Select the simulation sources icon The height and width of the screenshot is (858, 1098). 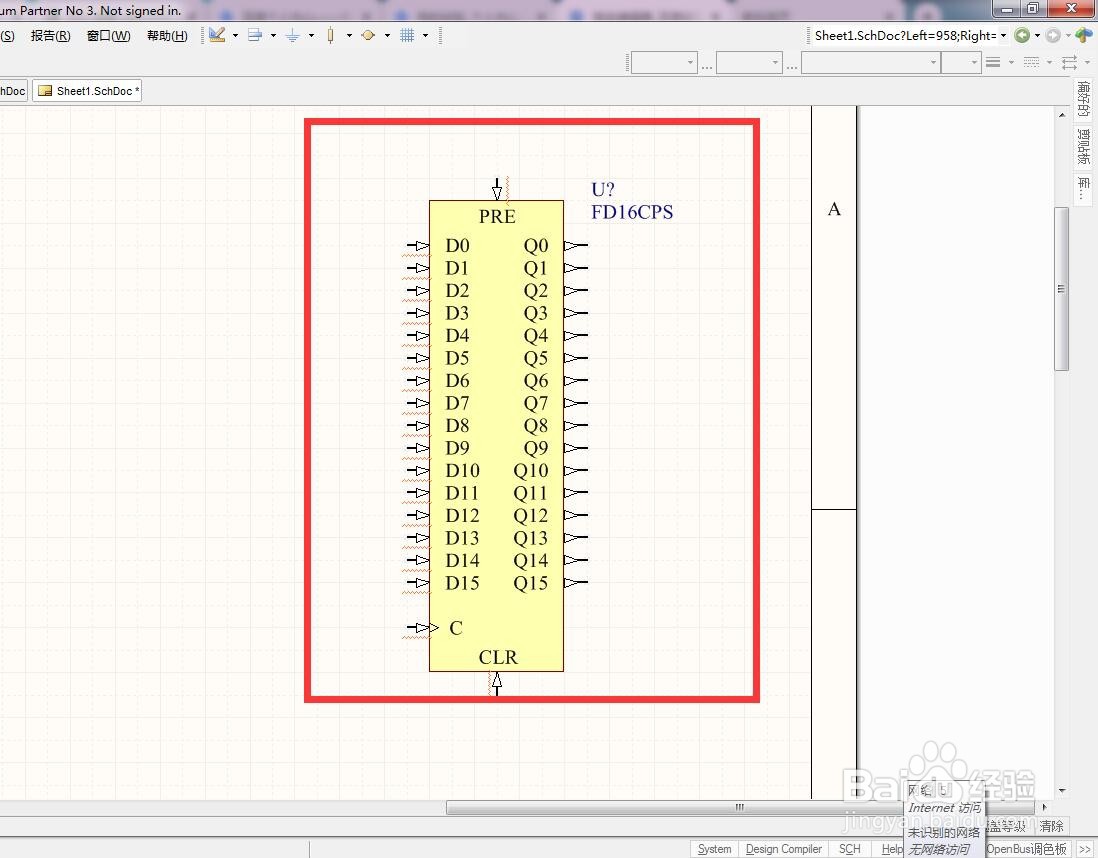(368, 35)
